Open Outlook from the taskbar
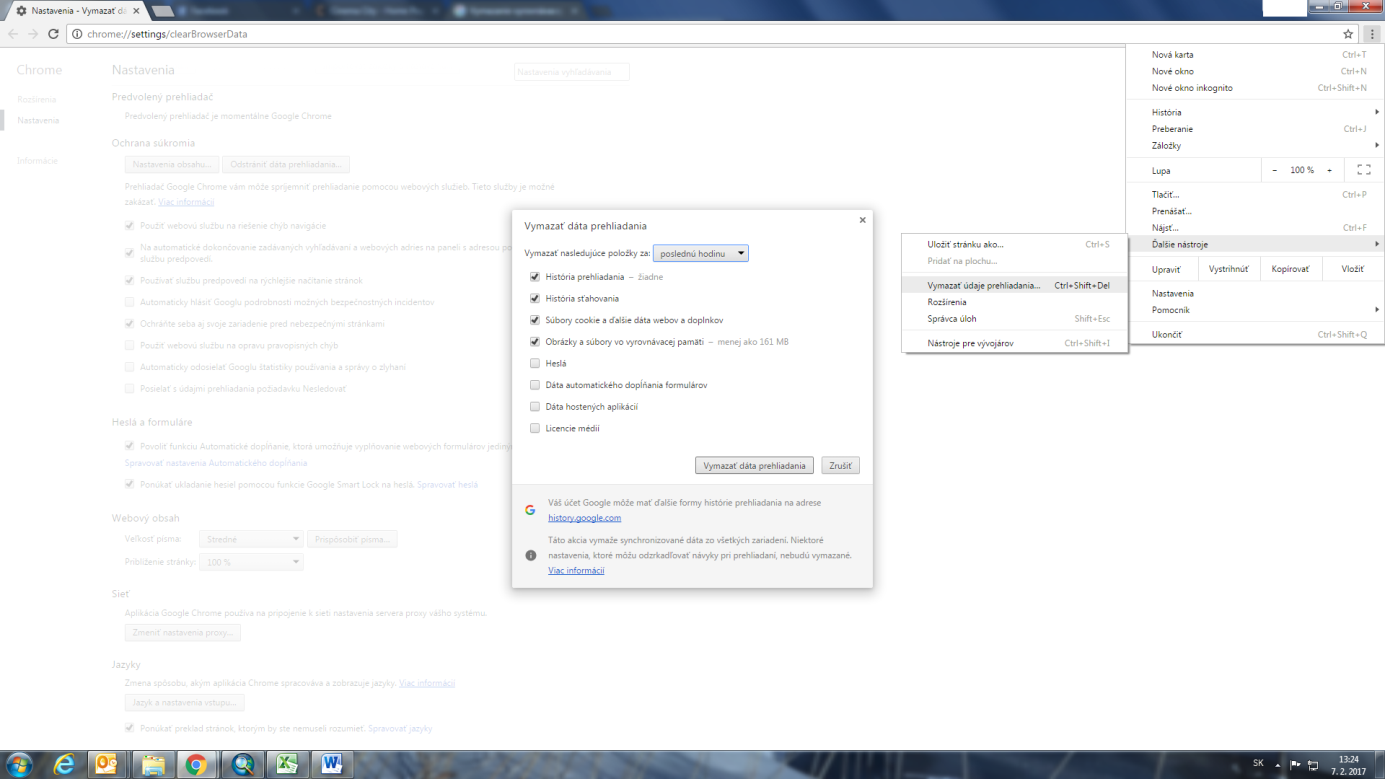The width and height of the screenshot is (1385, 779). coord(107,764)
